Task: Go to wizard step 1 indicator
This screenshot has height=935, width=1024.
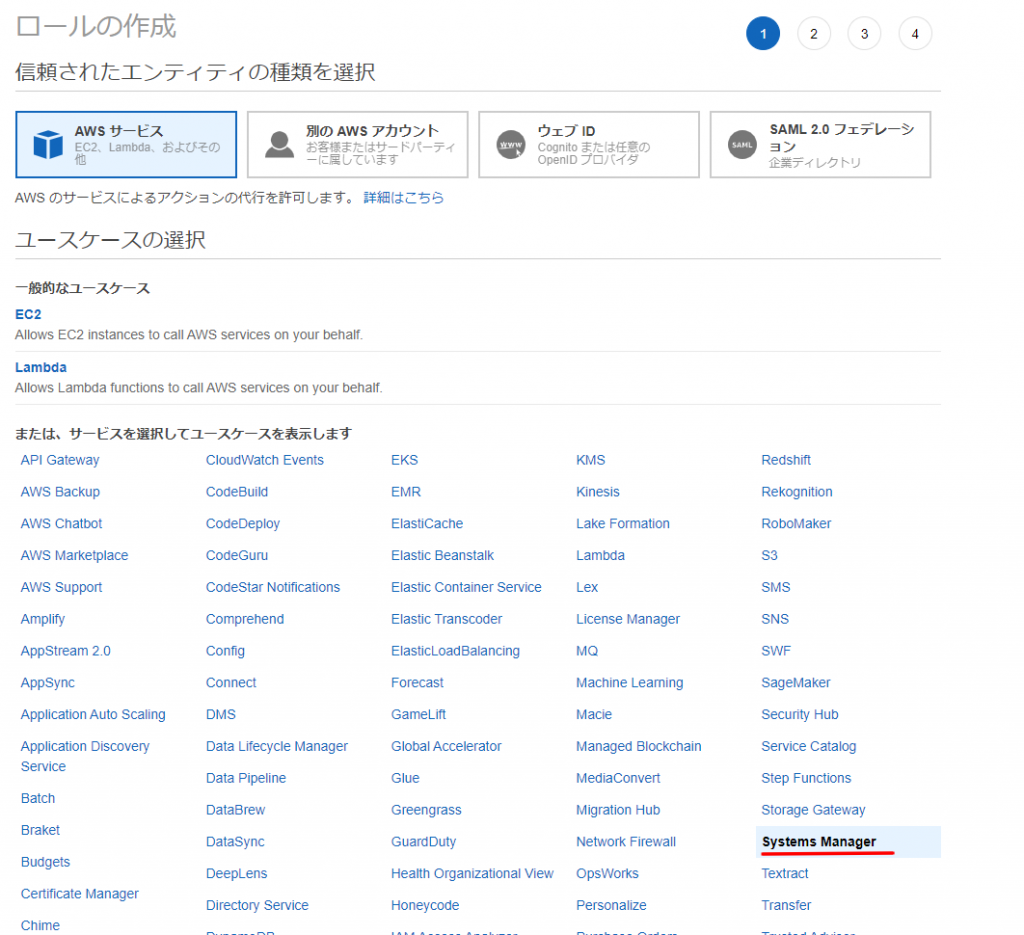Action: (763, 34)
